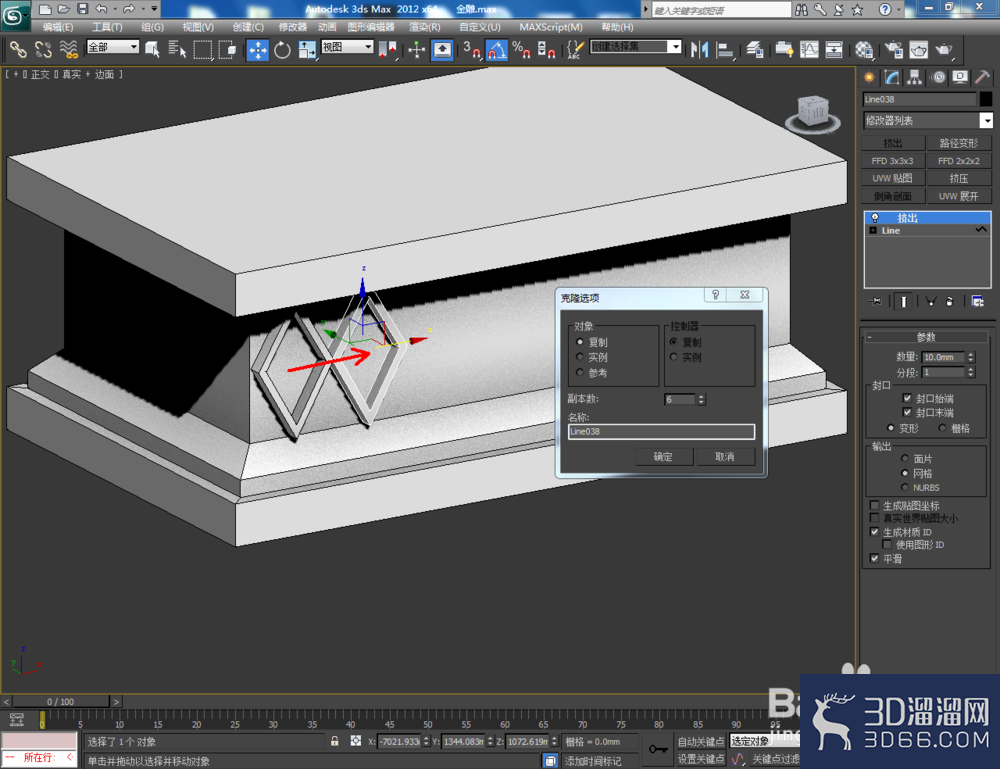Toggle Window/Crossing selection mode
Image resolution: width=1000 pixels, height=769 pixels.
(227, 50)
